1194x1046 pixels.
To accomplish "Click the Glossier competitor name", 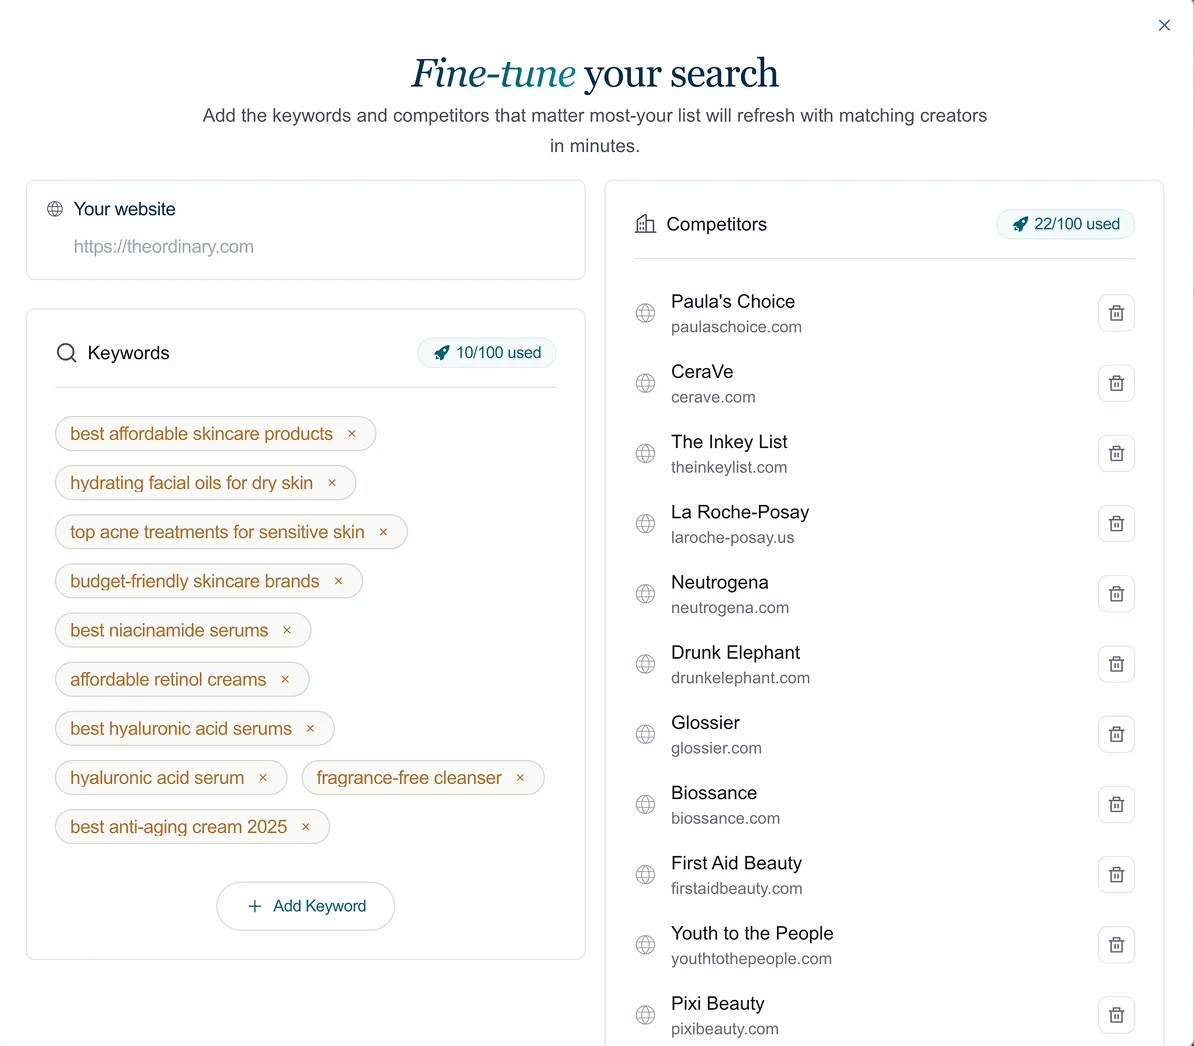I will (x=705, y=722).
